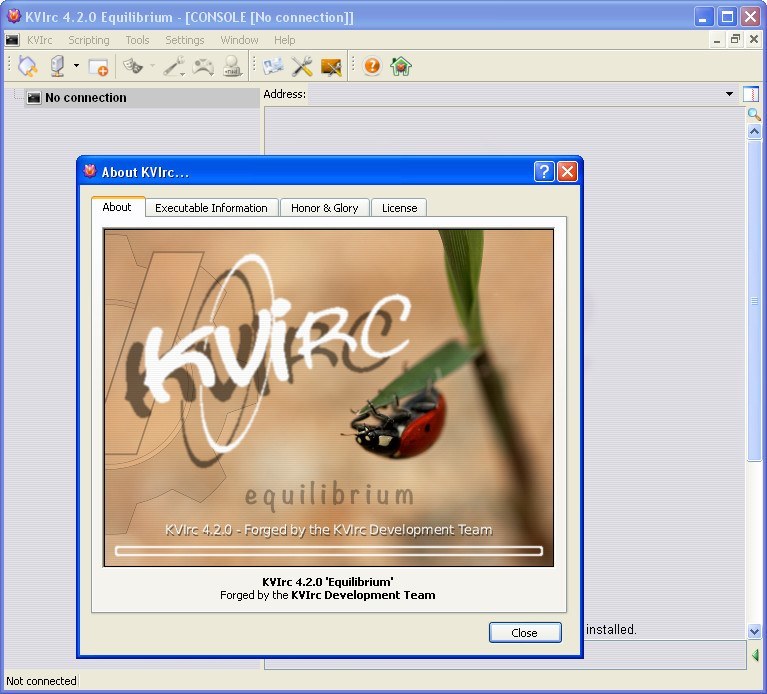Open the Window menu
The image size is (767, 694).
239,40
